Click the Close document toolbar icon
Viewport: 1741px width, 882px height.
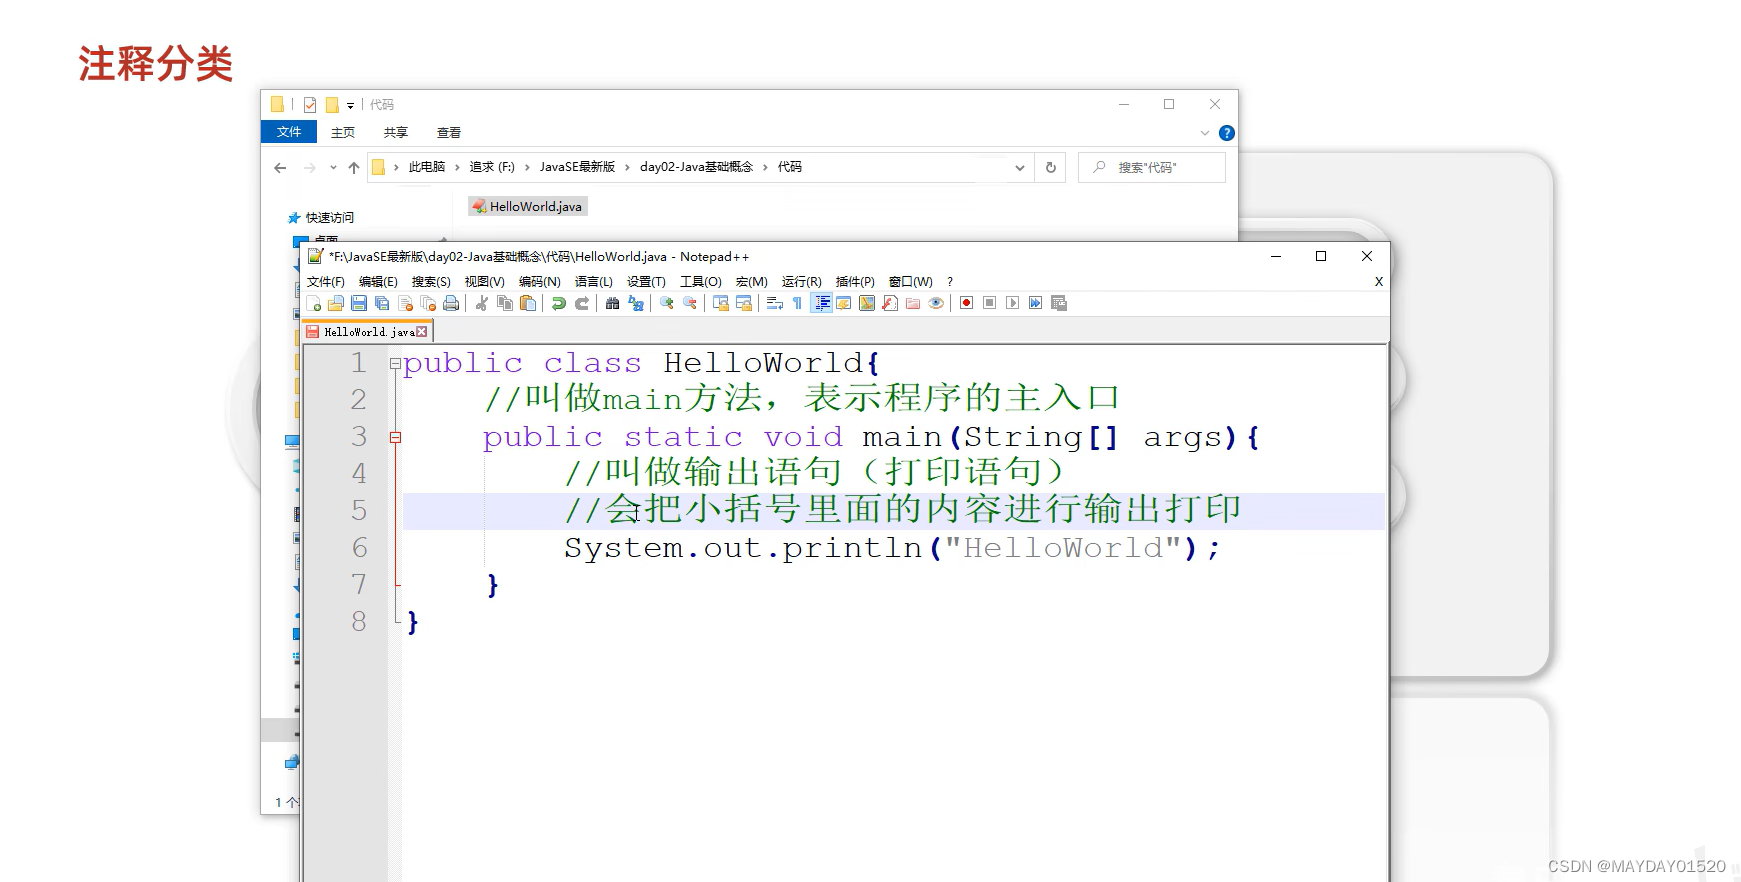(405, 303)
